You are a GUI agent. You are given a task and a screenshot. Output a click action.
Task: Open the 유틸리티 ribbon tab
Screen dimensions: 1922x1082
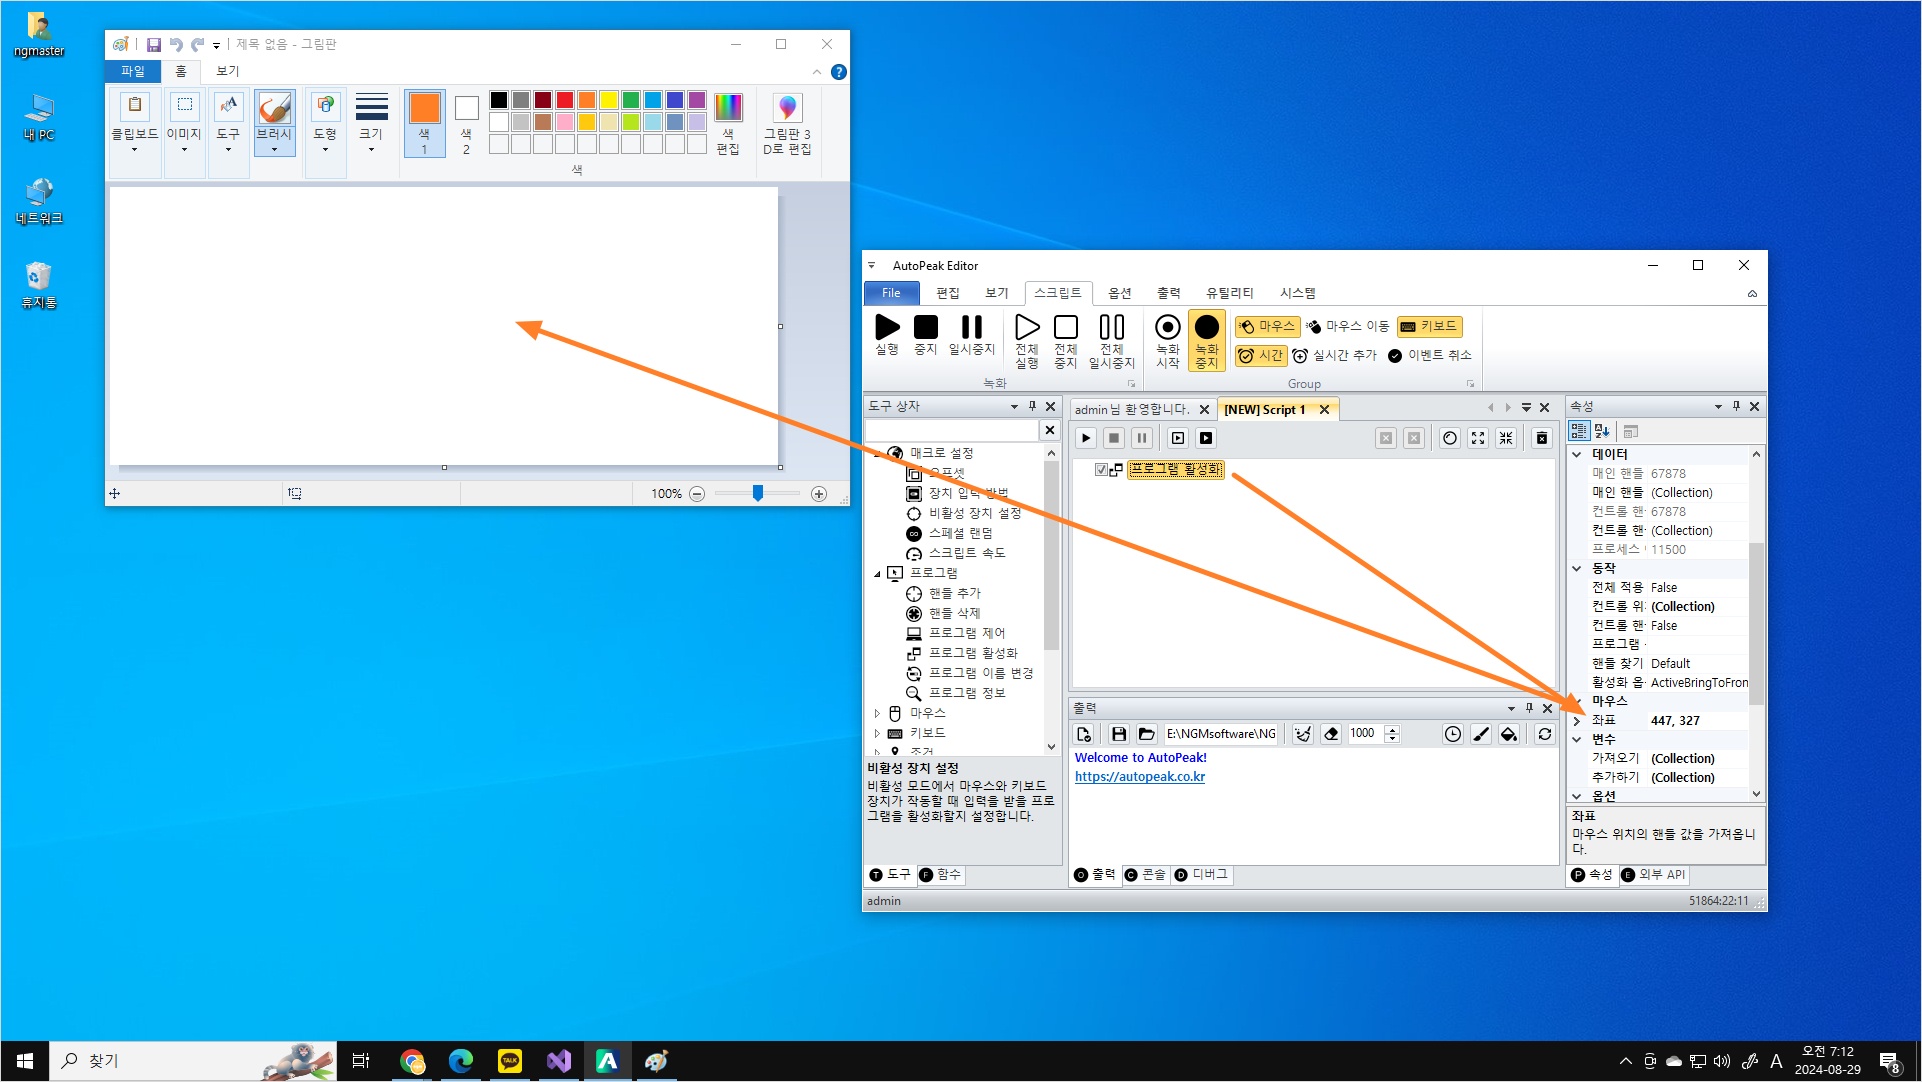[x=1228, y=293]
